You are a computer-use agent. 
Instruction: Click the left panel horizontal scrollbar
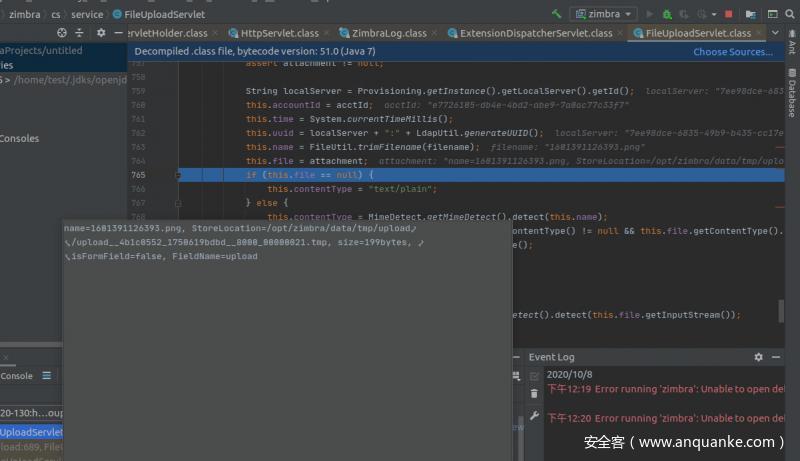pyautogui.click(x=31, y=345)
